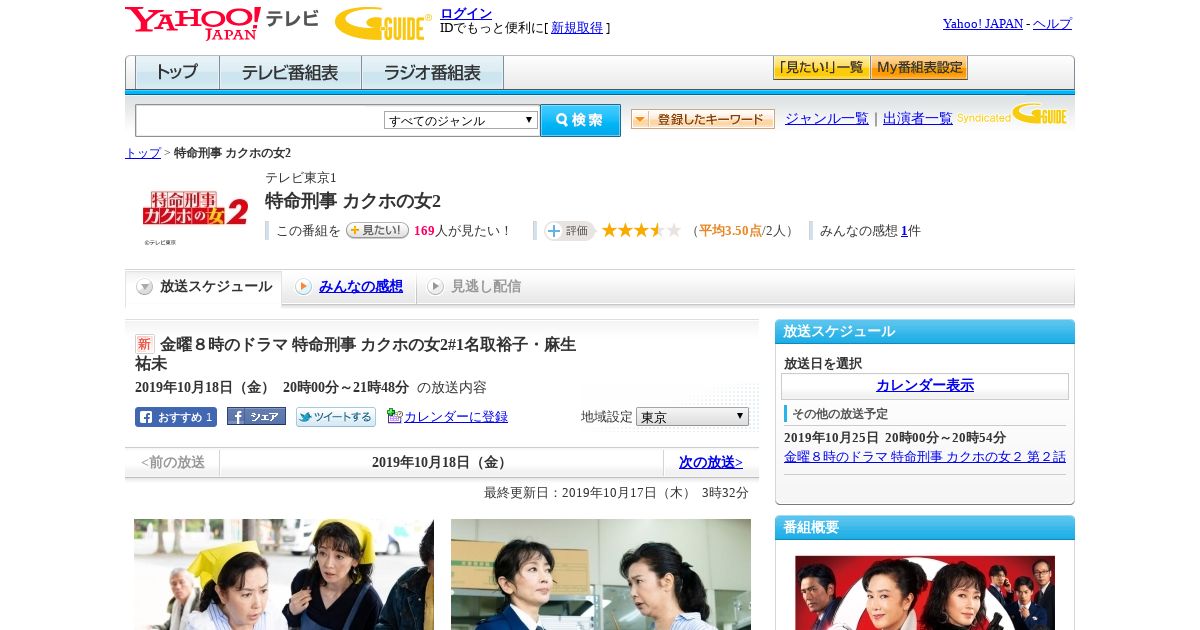
Task: Click the 「見たい!」一覧 button
Action: tap(821, 68)
